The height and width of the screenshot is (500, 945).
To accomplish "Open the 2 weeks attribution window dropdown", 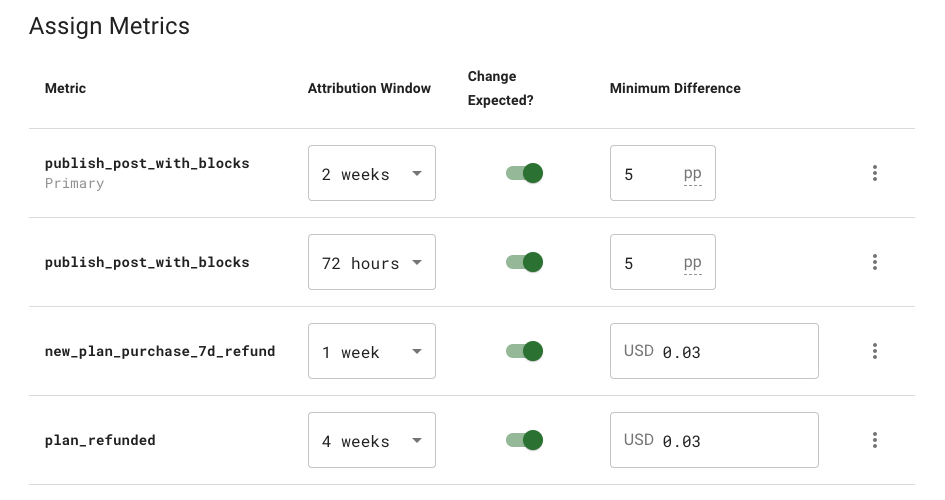I will 372,173.
